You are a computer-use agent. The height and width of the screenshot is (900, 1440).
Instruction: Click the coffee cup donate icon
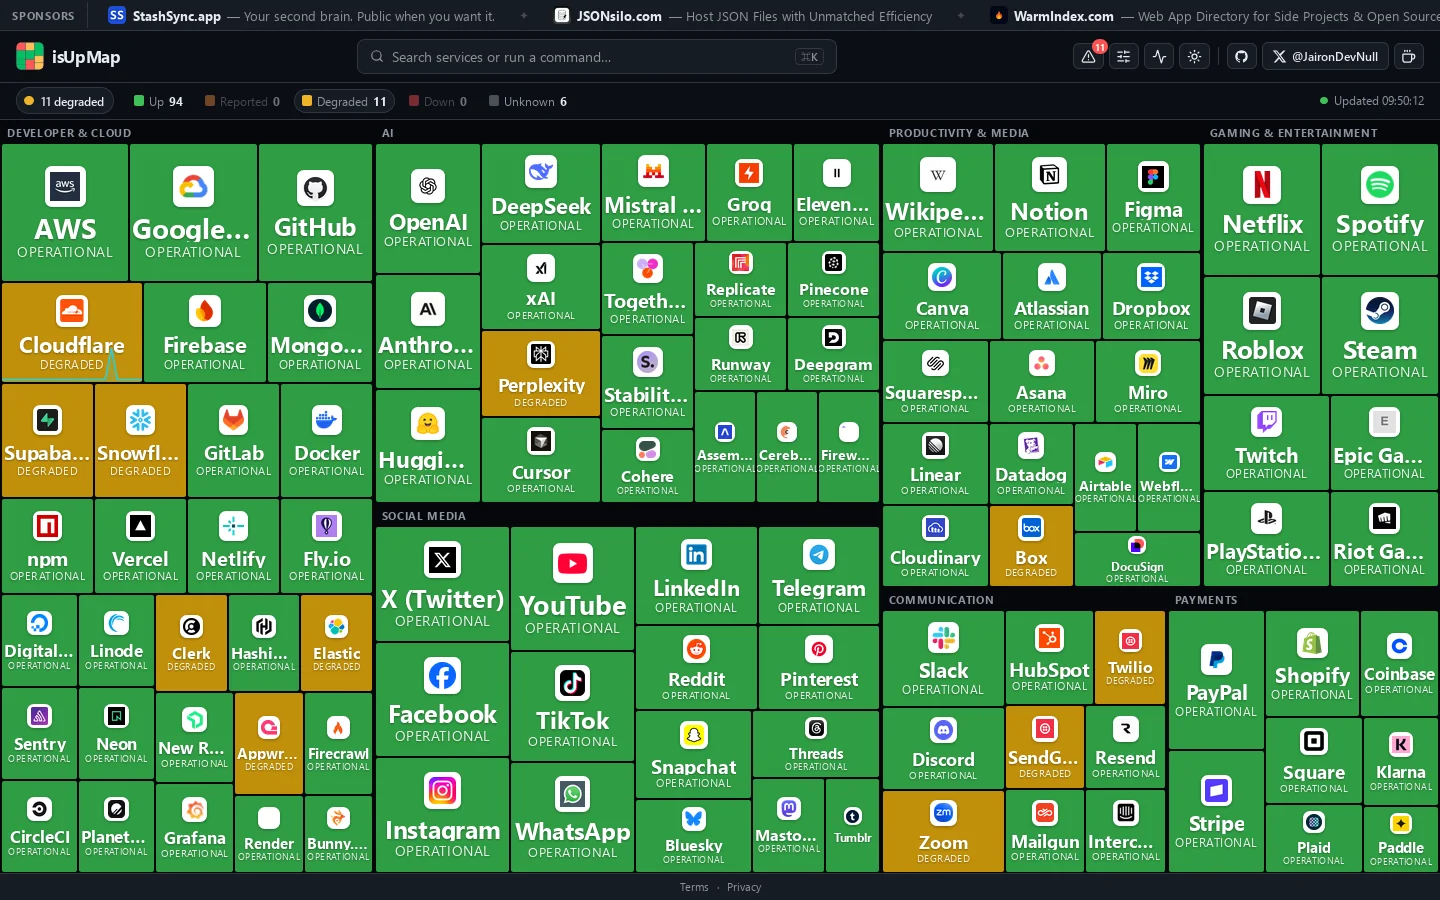click(1409, 57)
